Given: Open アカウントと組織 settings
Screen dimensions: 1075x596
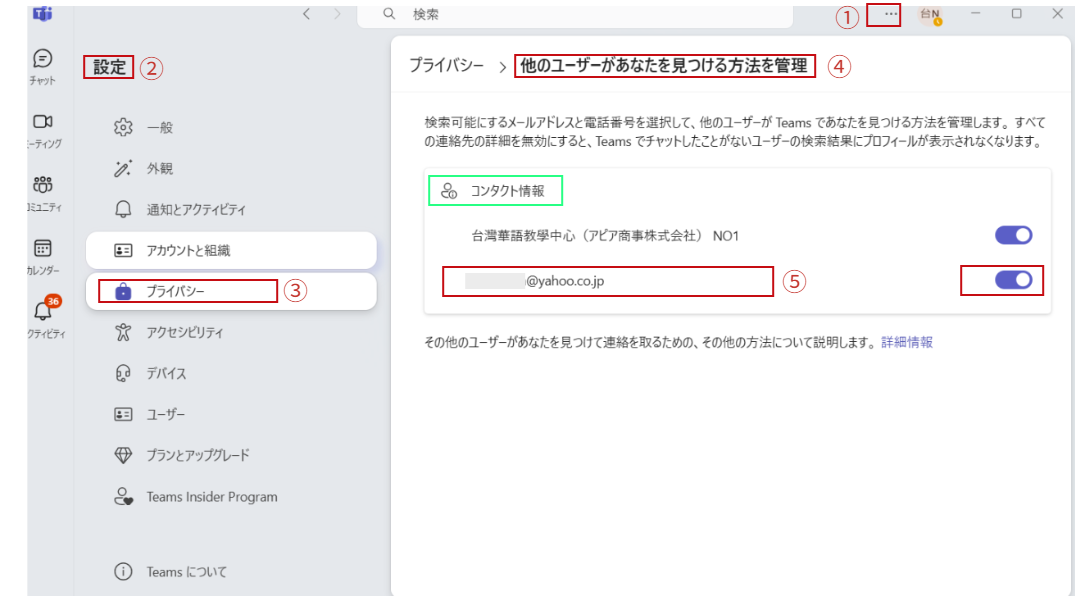Looking at the screenshot, I should pos(195,250).
